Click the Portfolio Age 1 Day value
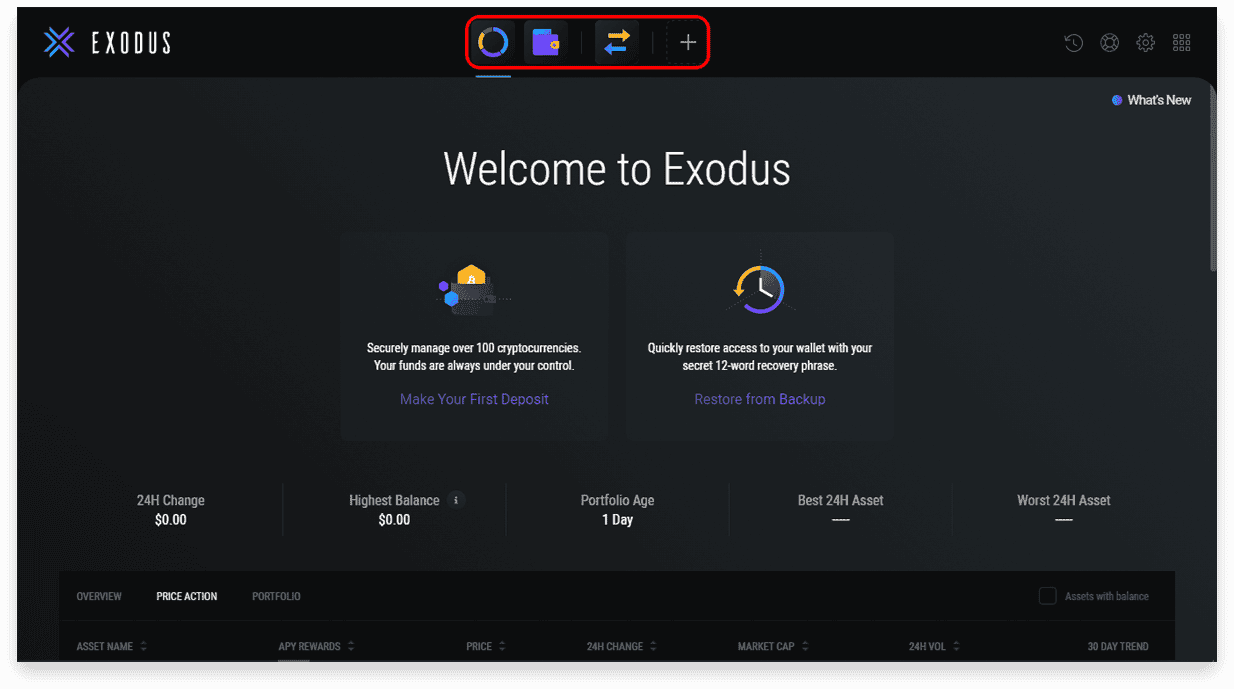Screen dimensions: 1234x689 coord(617,520)
